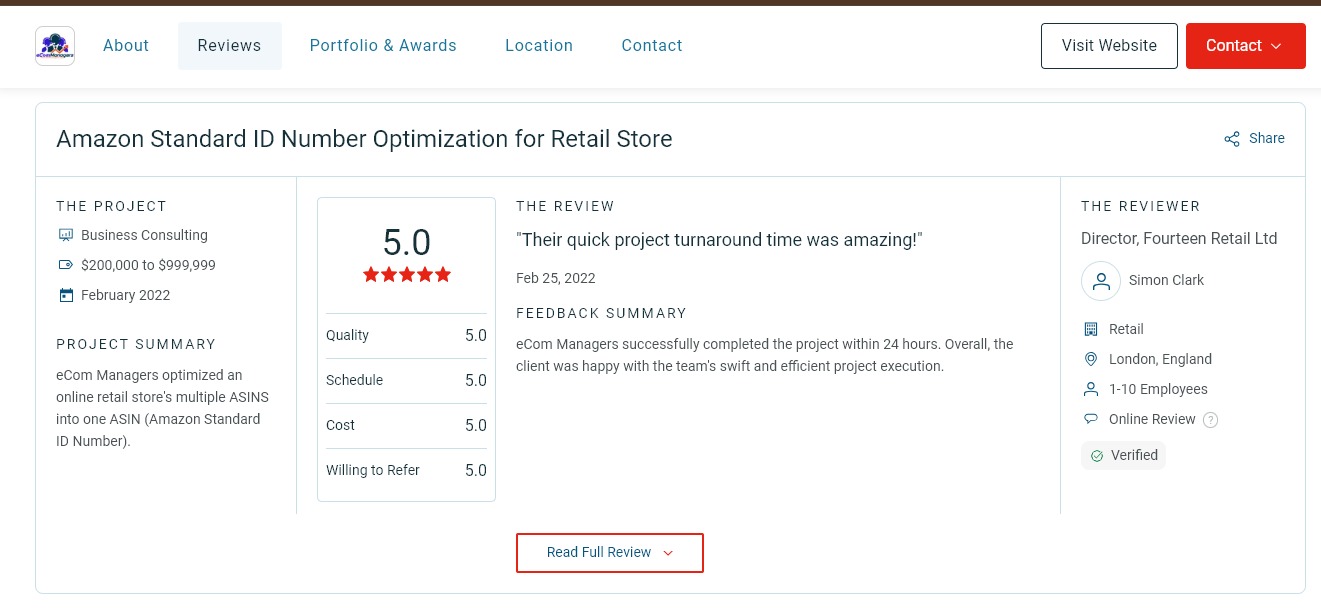
Task: Click the Retail industry building icon
Action: pos(1091,329)
